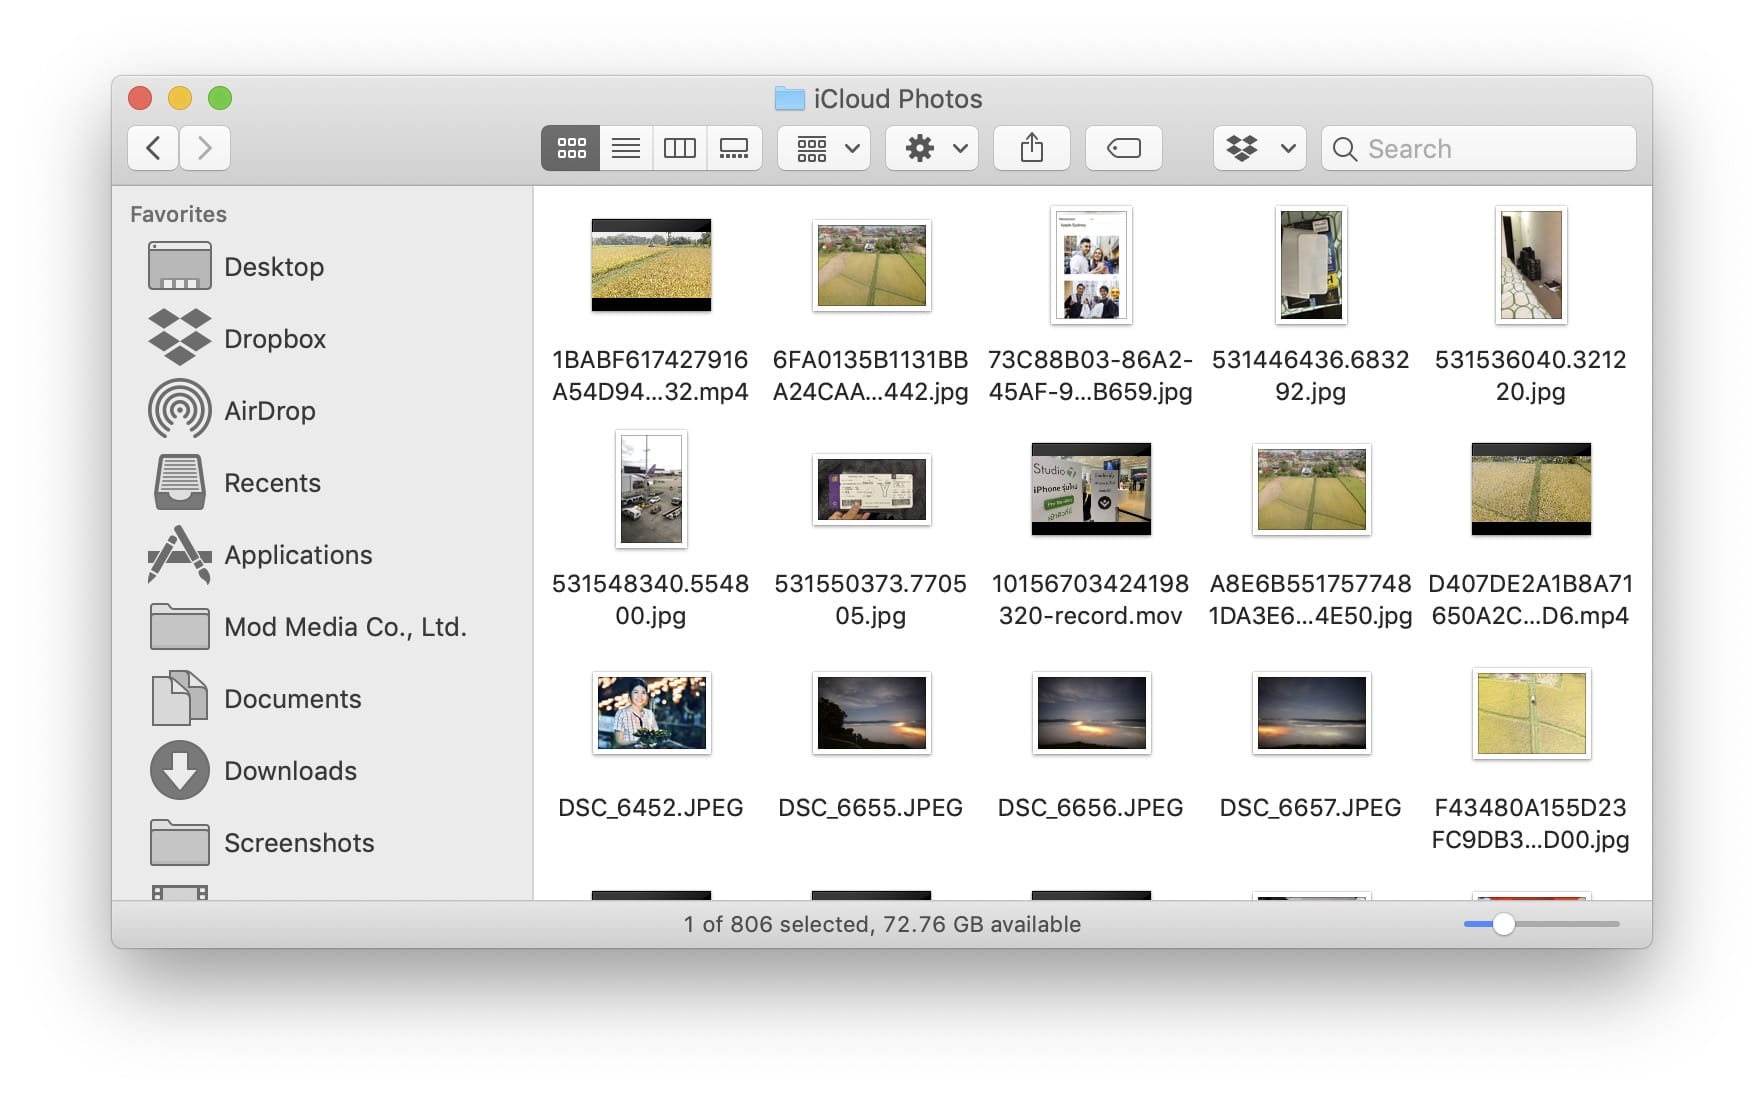Adjust the thumbnail size slider
The image size is (1764, 1096).
pyautogui.click(x=1503, y=924)
